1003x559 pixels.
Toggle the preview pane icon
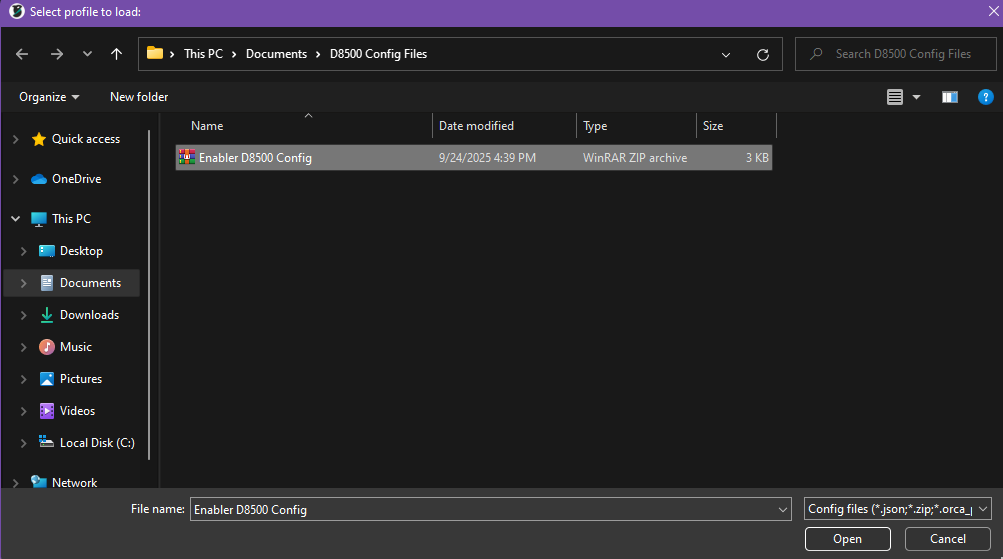949,97
